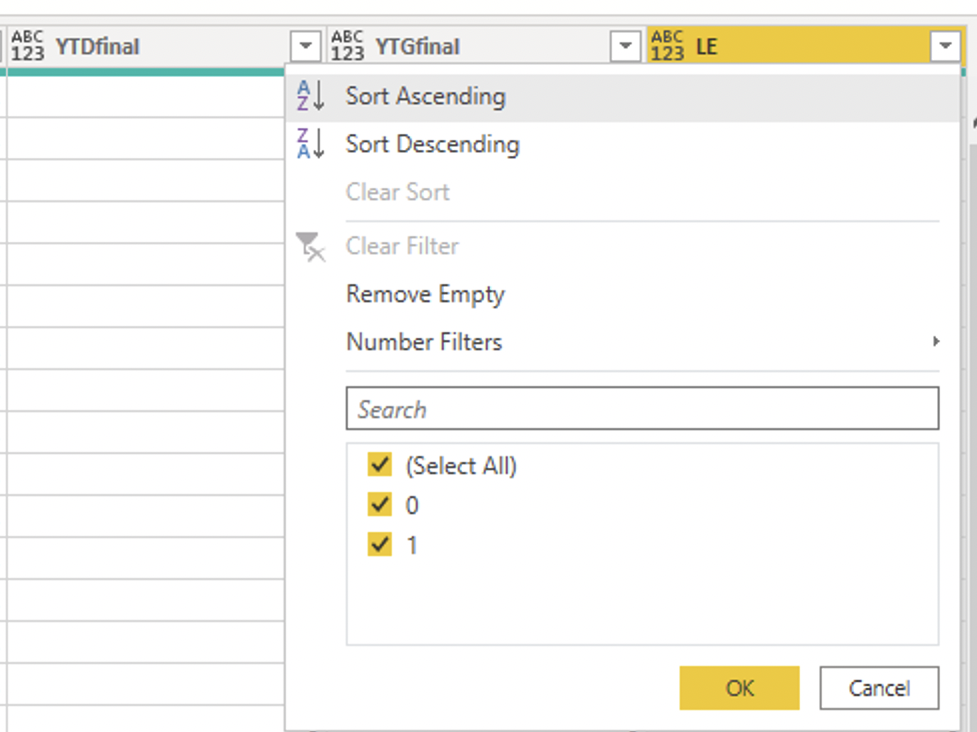The height and width of the screenshot is (732, 977).
Task: Cancel the filter dialog
Action: (x=879, y=688)
